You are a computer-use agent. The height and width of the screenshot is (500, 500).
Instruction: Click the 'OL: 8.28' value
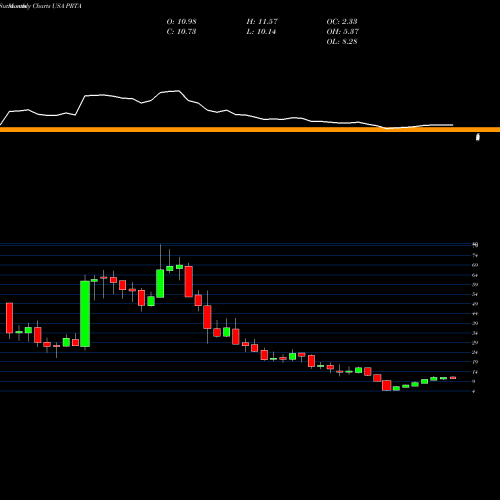click(x=342, y=42)
